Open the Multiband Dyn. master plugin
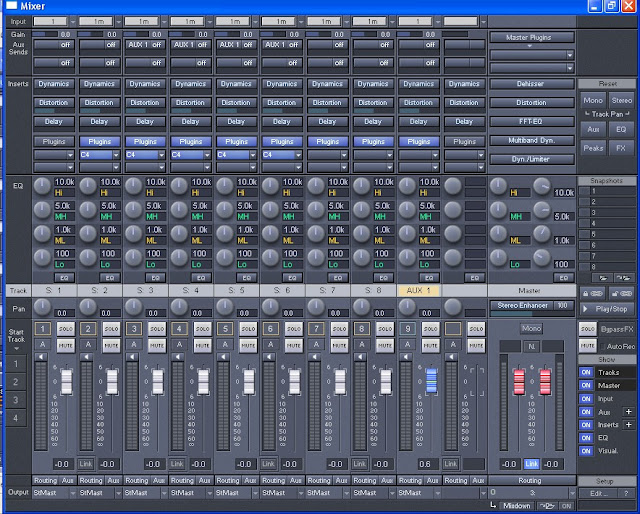Screen dimensions: 640x514 click(x=531, y=141)
